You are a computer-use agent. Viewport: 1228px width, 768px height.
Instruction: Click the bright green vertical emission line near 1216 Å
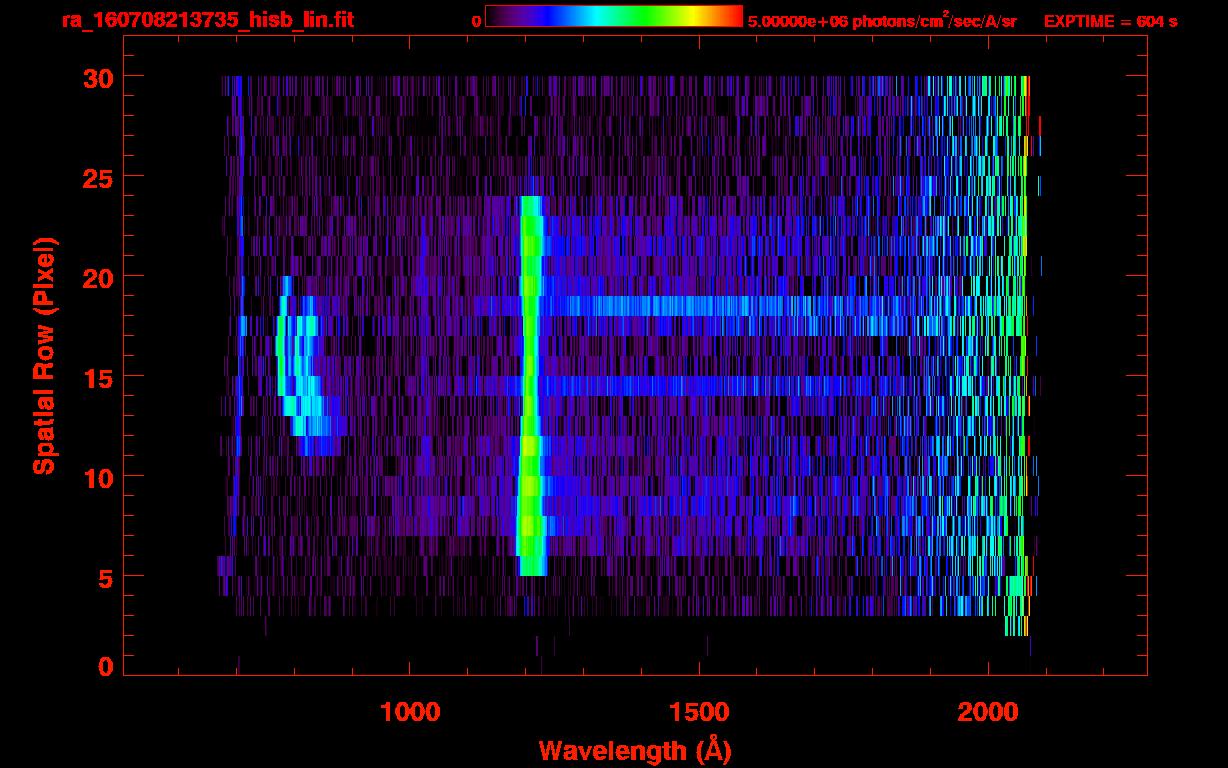pos(531,386)
